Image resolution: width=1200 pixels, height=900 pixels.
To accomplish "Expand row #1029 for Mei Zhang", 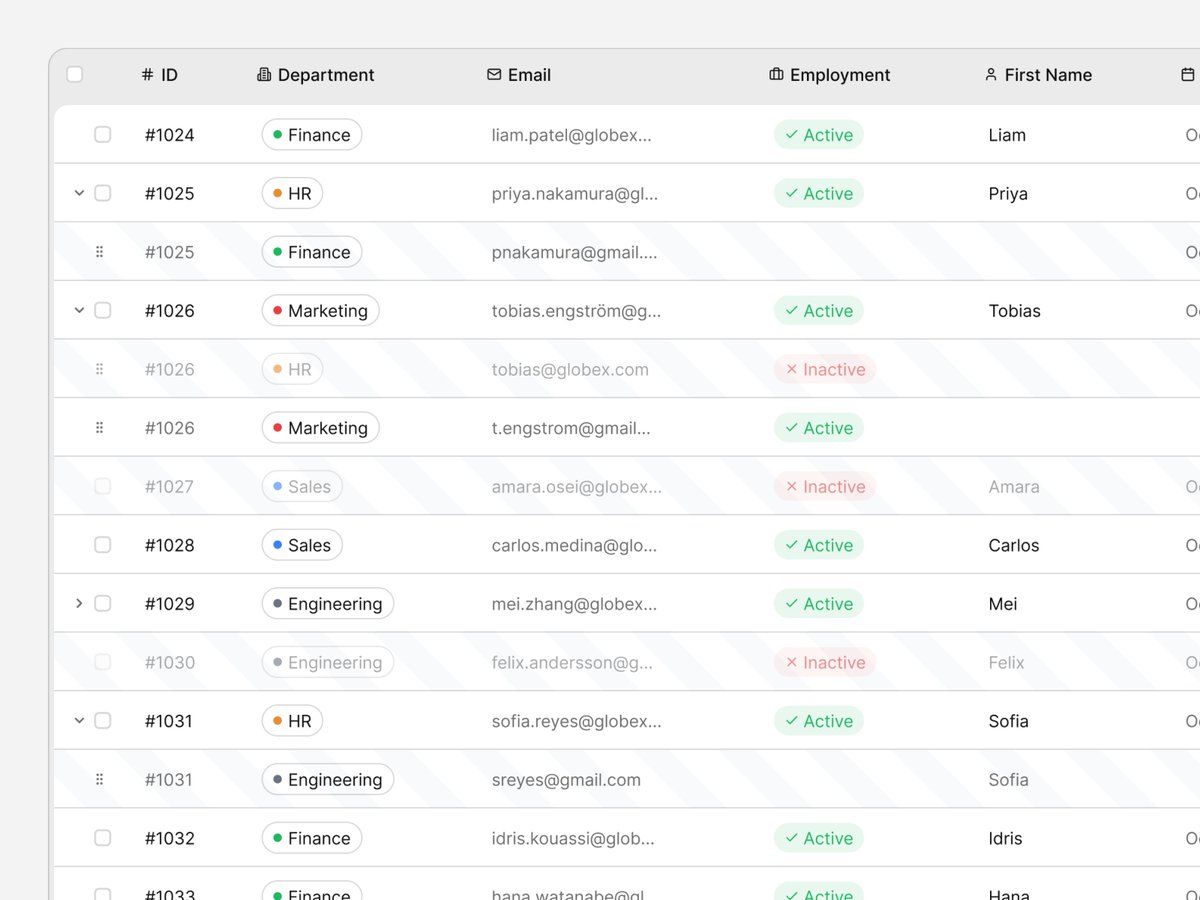I will (78, 603).
